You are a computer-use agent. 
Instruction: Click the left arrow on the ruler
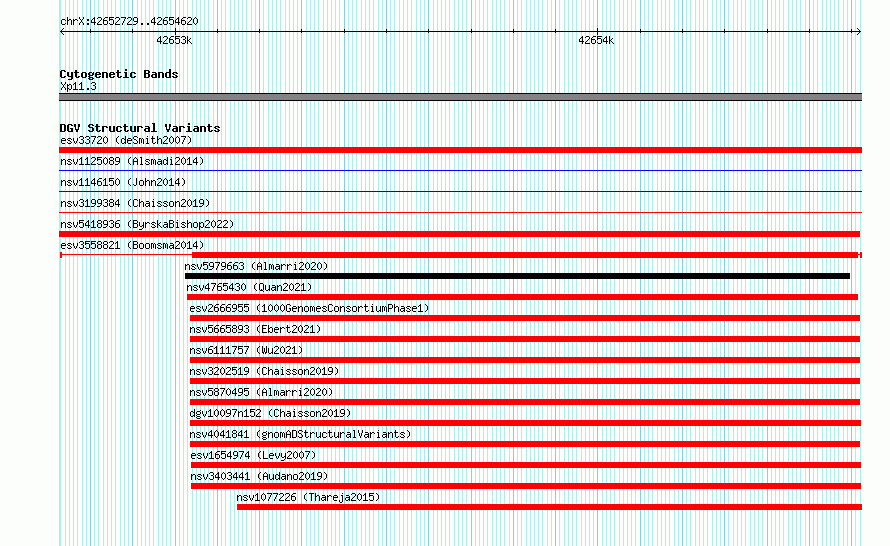point(62,31)
